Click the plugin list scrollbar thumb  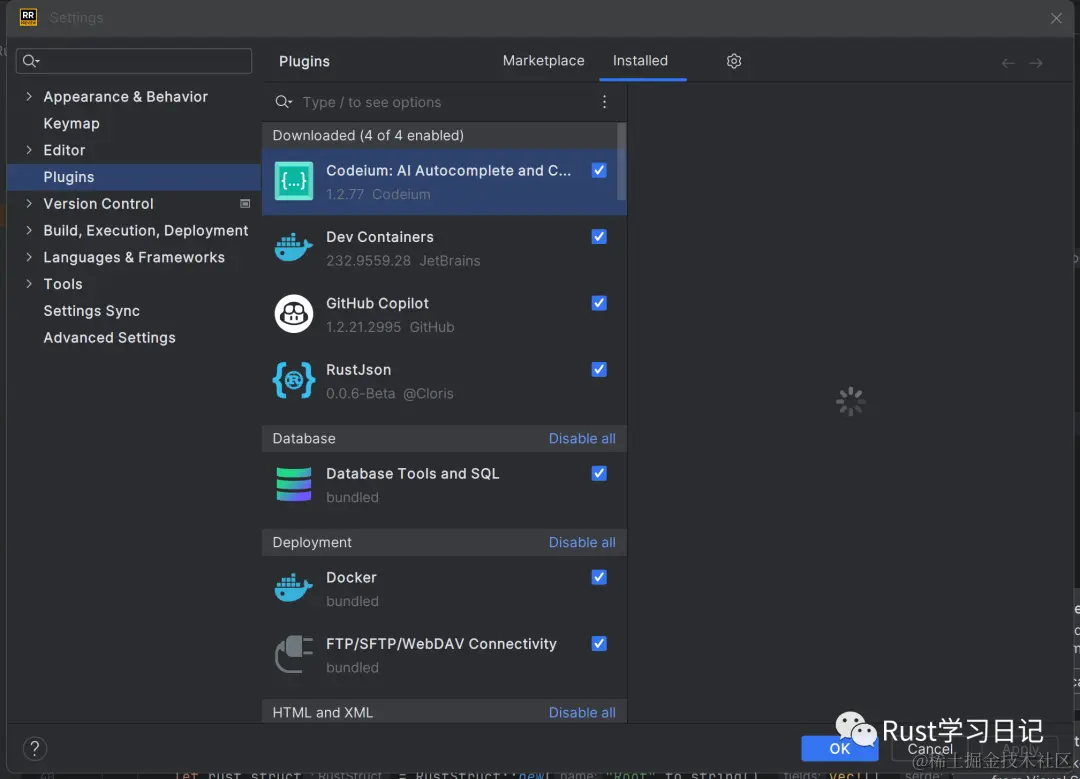[x=622, y=161]
